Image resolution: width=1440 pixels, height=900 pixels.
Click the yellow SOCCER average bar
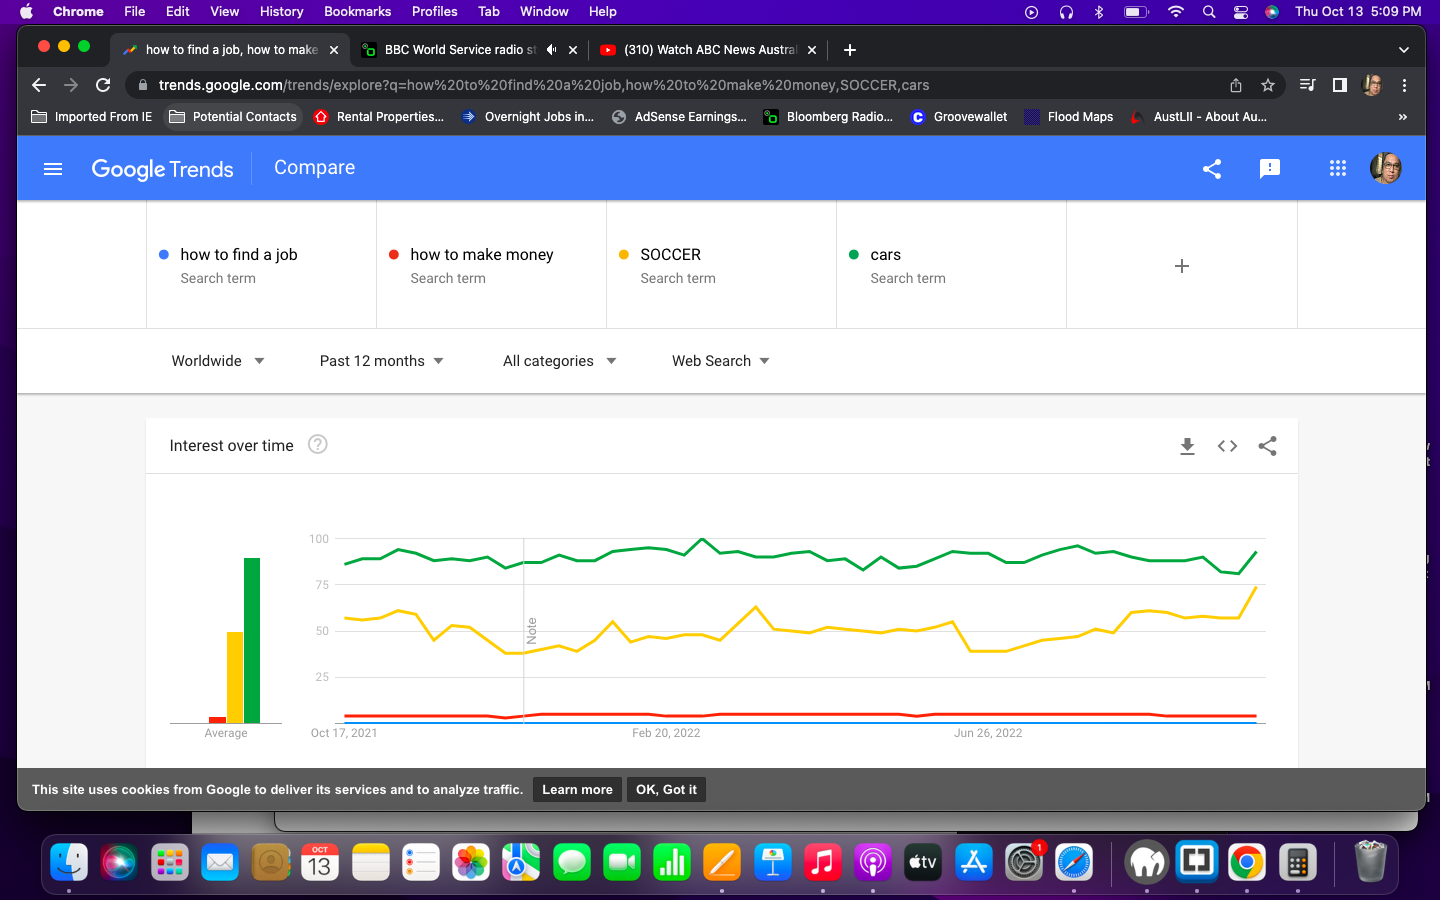click(x=235, y=677)
